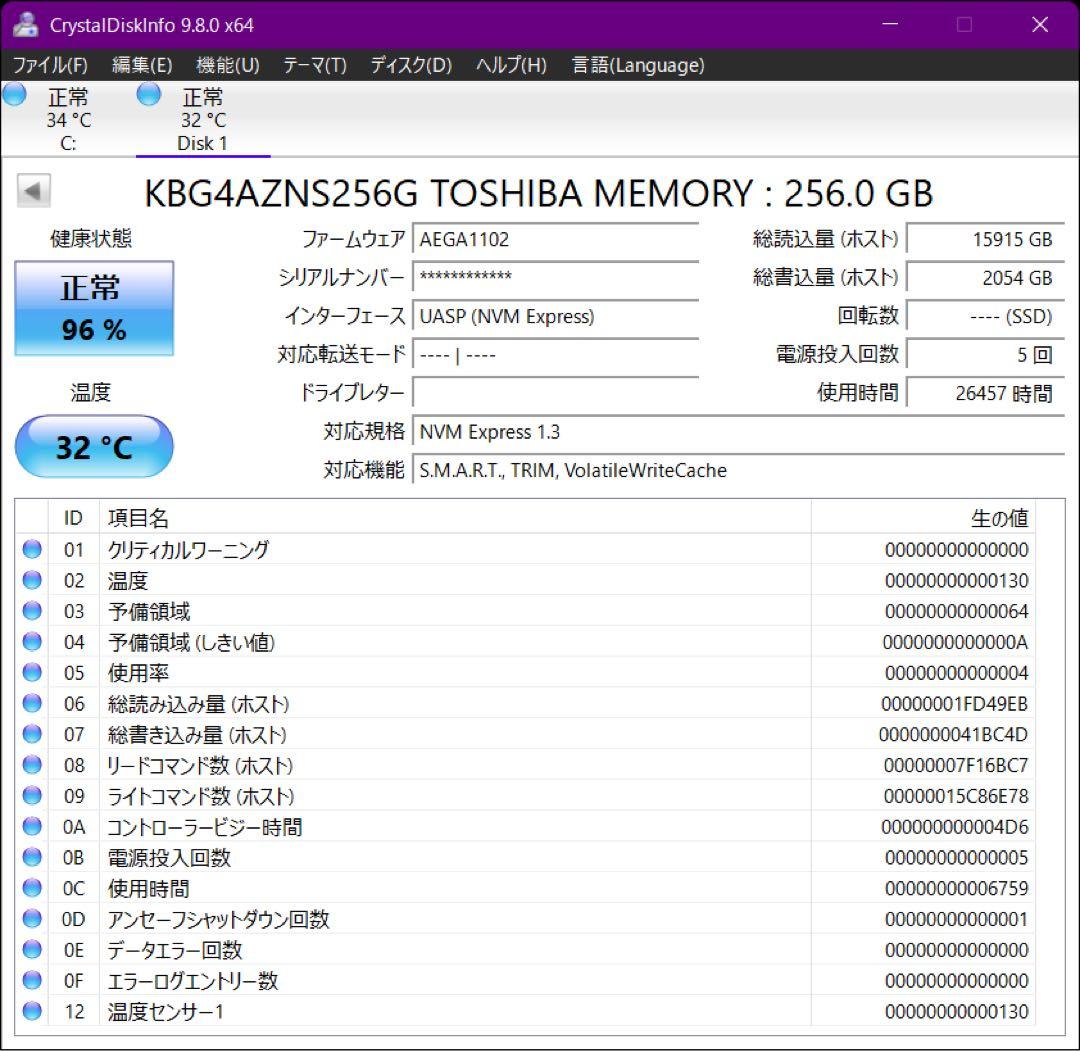This screenshot has width=1080, height=1051.
Task: Click status orb of row 06 総読み込み量
Action: coord(32,703)
